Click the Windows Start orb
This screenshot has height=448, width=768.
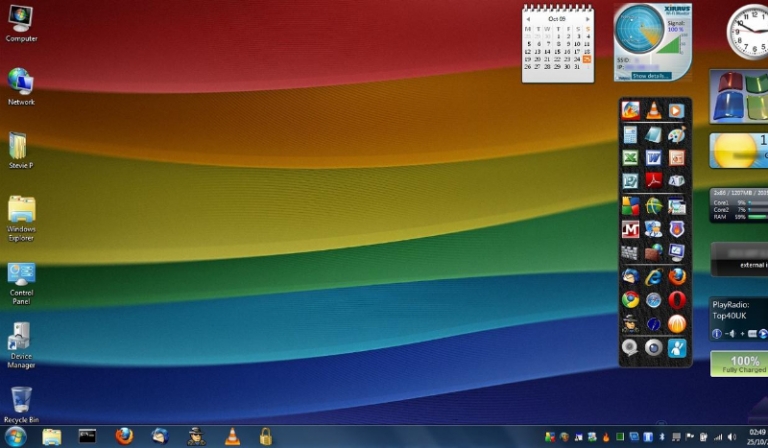(16, 436)
